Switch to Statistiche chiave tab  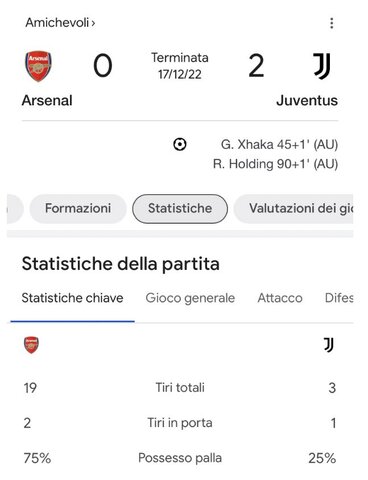[72, 298]
